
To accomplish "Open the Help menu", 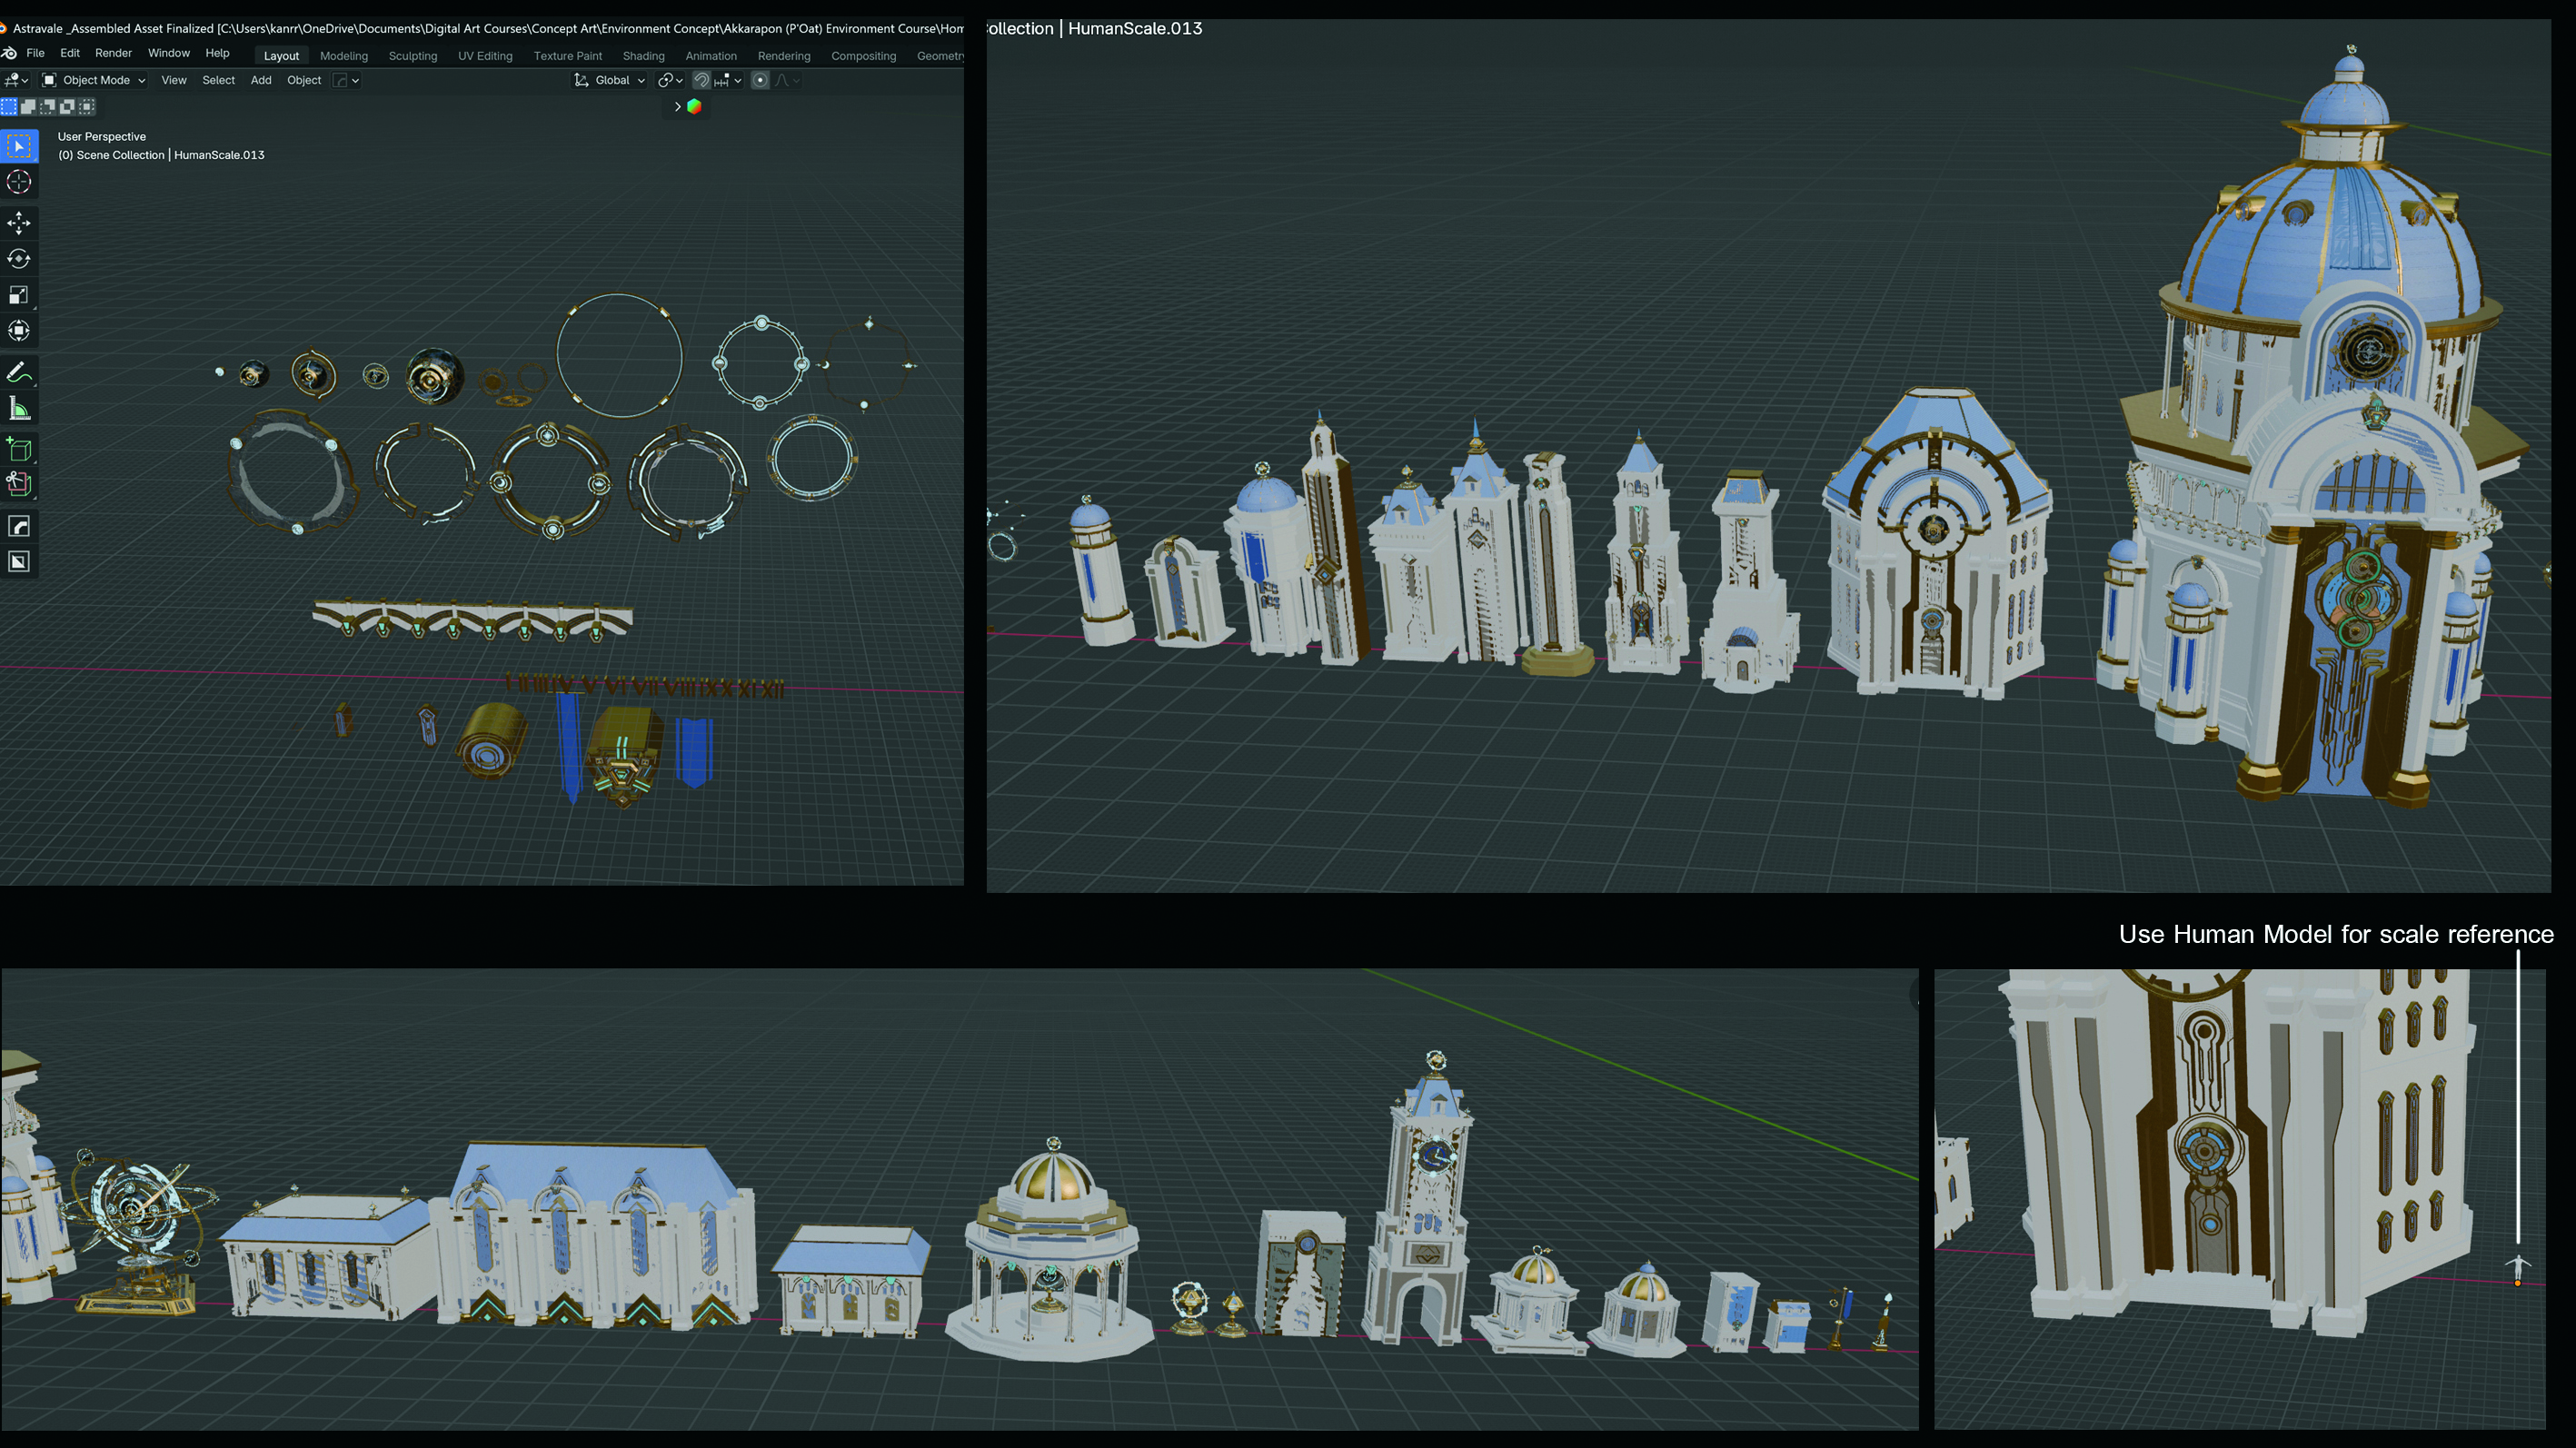I will [217, 53].
